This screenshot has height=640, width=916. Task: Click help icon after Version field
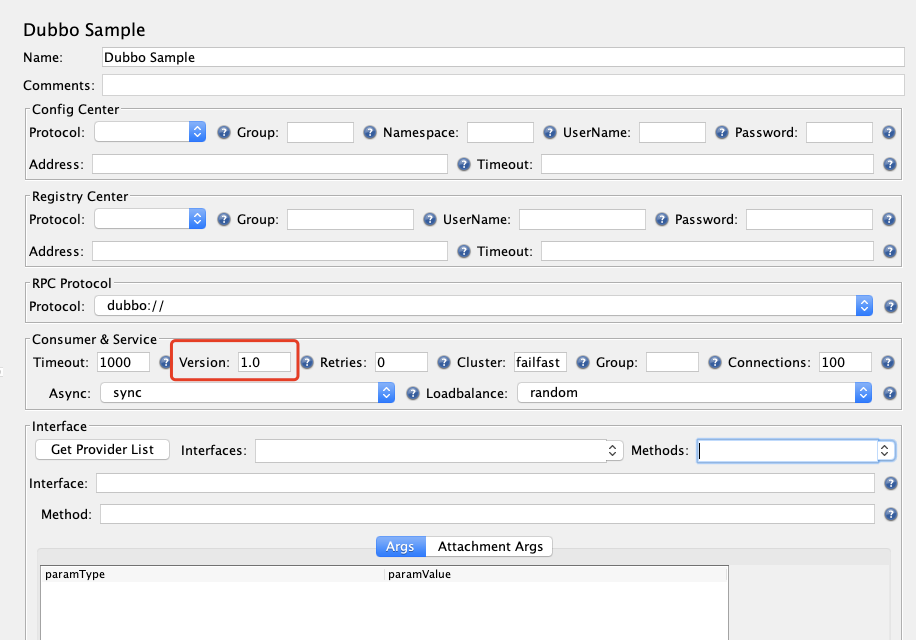pyautogui.click(x=307, y=363)
